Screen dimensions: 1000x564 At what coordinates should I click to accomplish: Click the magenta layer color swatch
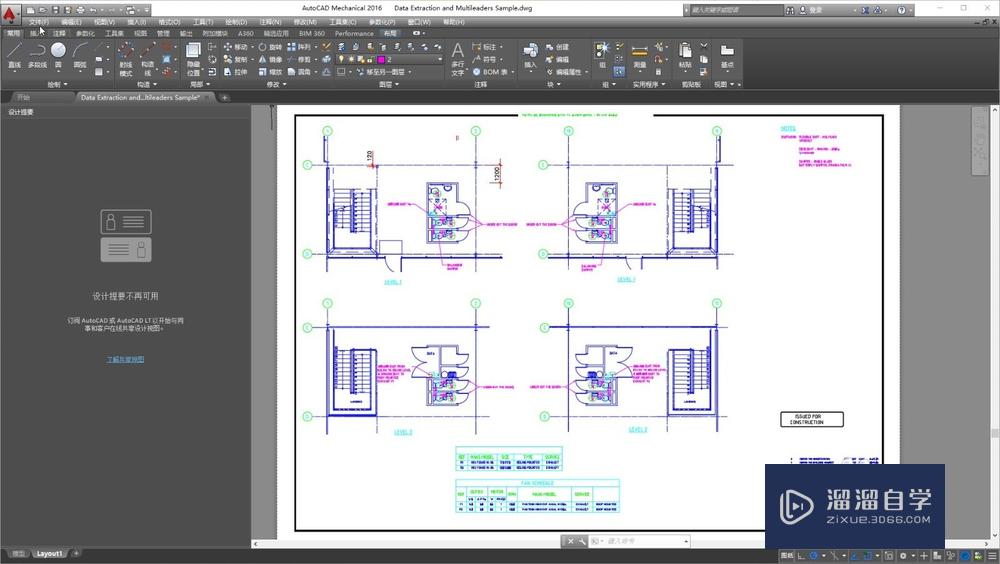pyautogui.click(x=381, y=59)
